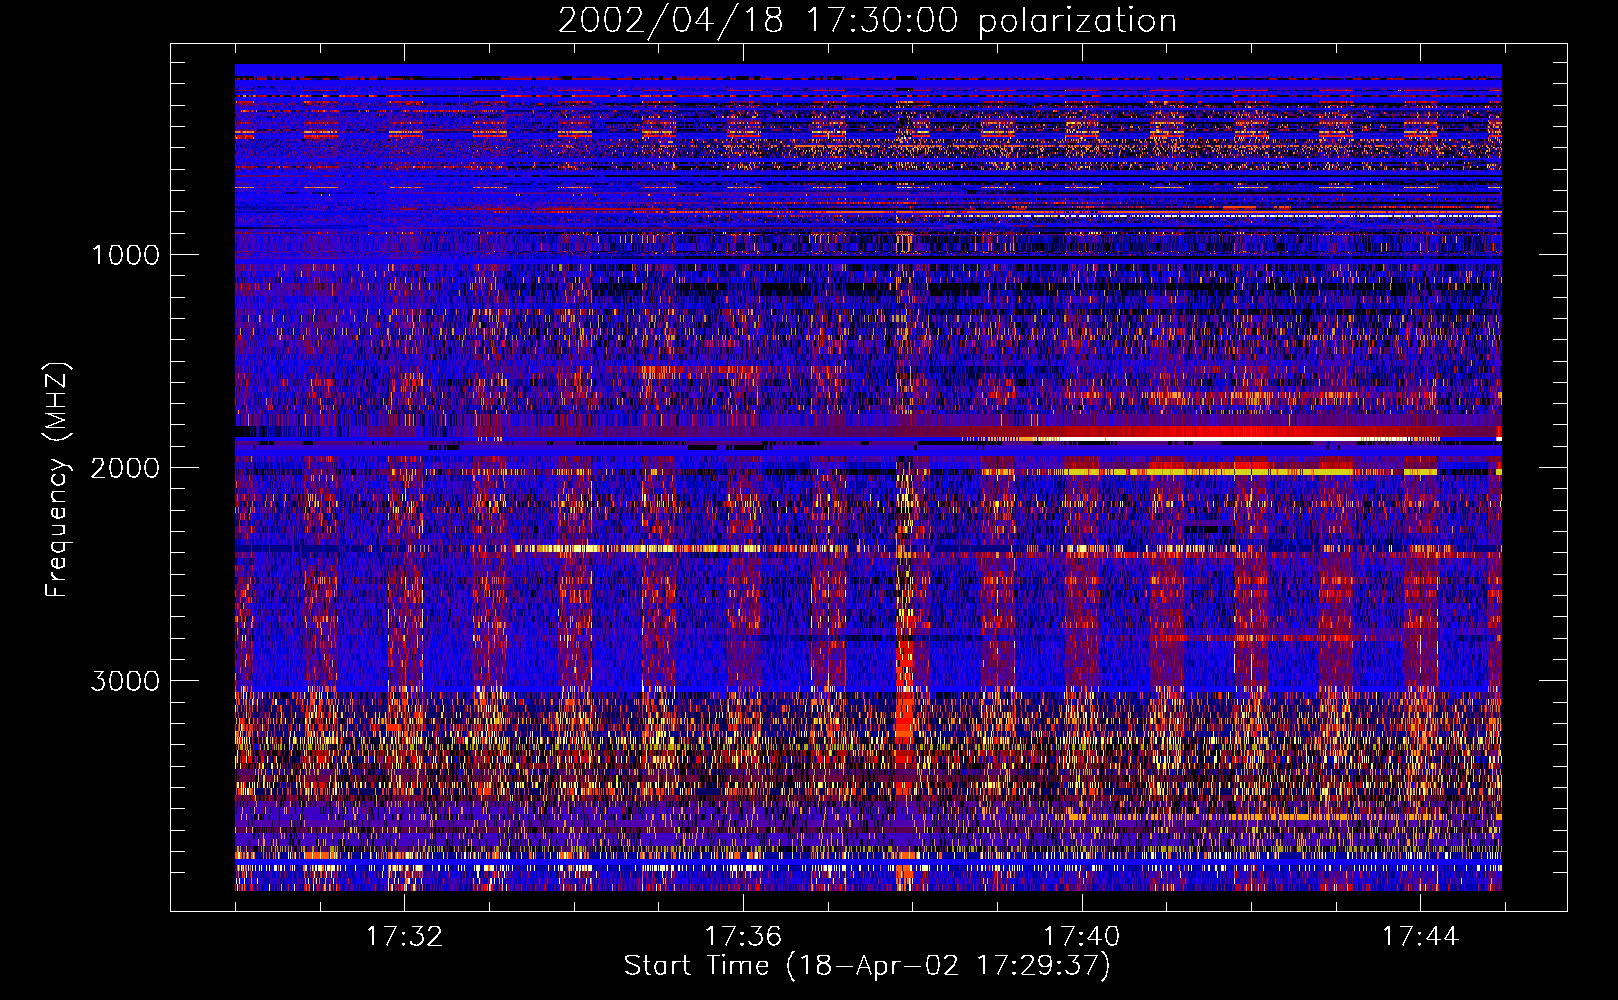The width and height of the screenshot is (1618, 1000).
Task: Click the 17:44 time tick label
Action: pos(1421,936)
